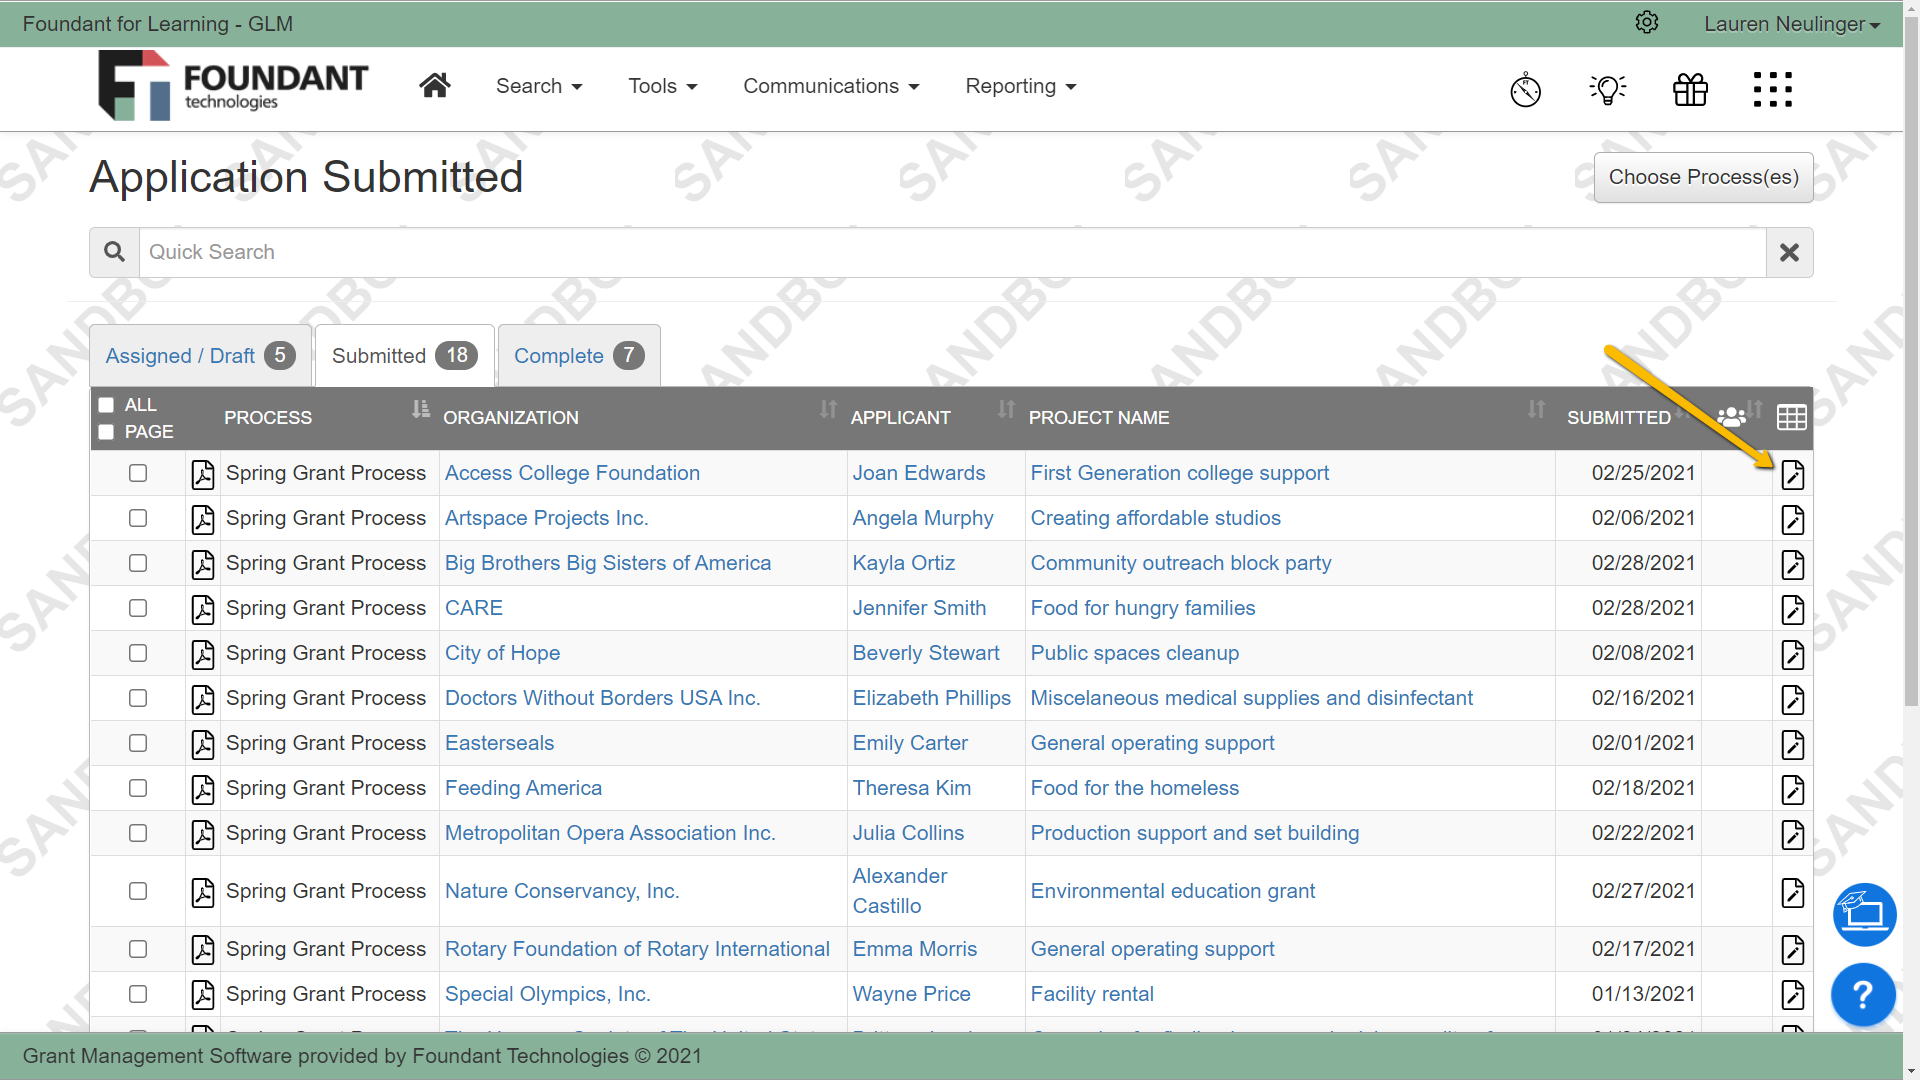Expand the Search dropdown menu
1920x1080 pixels.
(539, 86)
